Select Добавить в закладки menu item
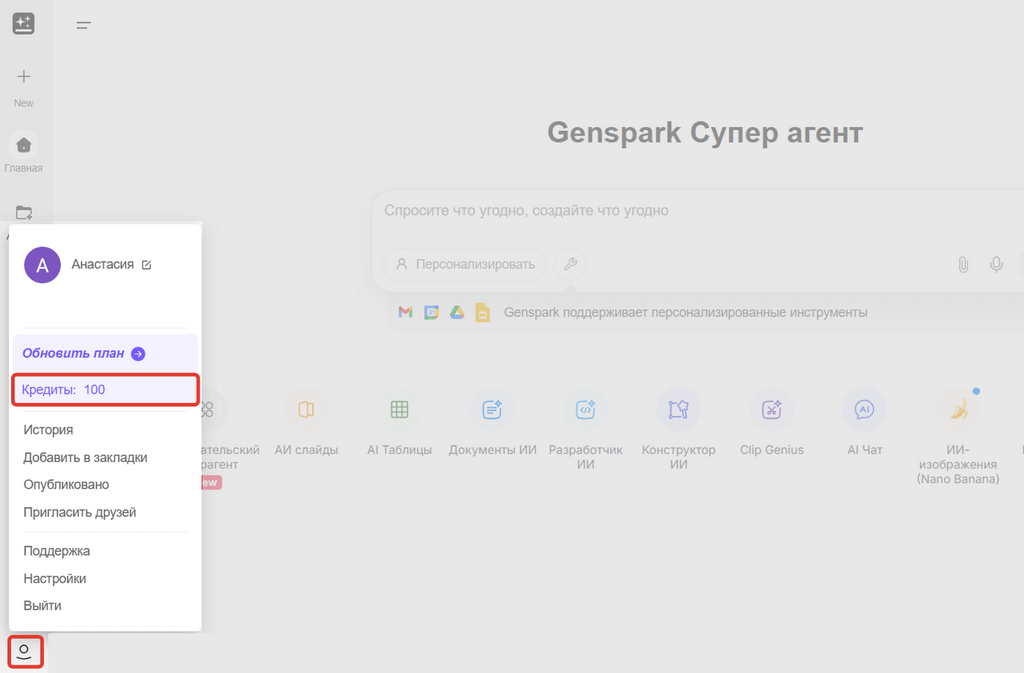 click(86, 458)
